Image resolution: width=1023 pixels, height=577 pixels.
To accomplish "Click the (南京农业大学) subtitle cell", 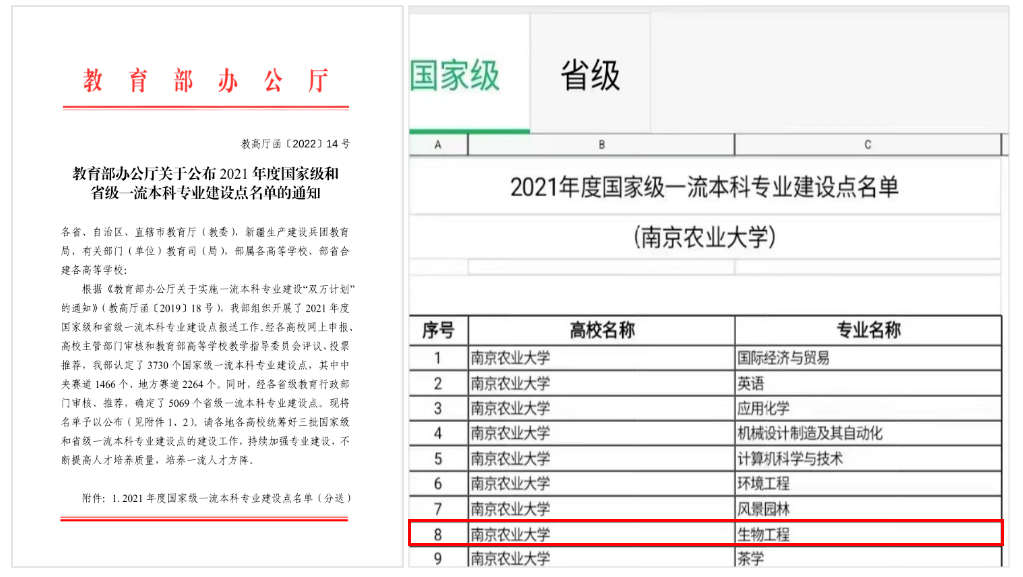I will tap(704, 238).
